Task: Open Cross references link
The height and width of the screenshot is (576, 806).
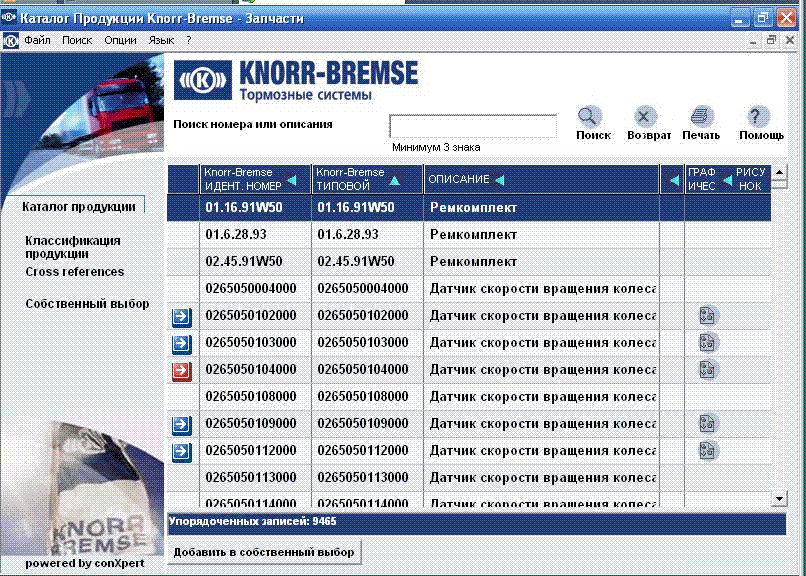Action: 75,272
